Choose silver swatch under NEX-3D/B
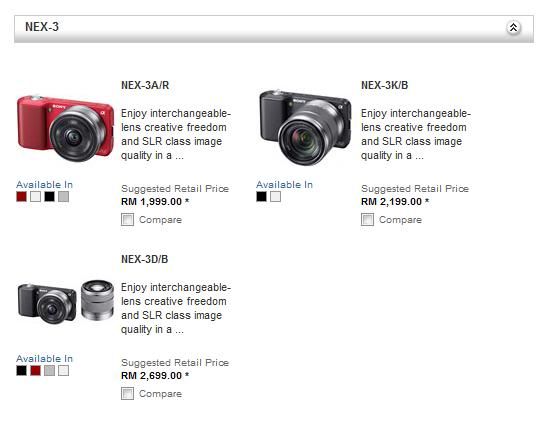The width and height of the screenshot is (552, 429). click(x=50, y=370)
